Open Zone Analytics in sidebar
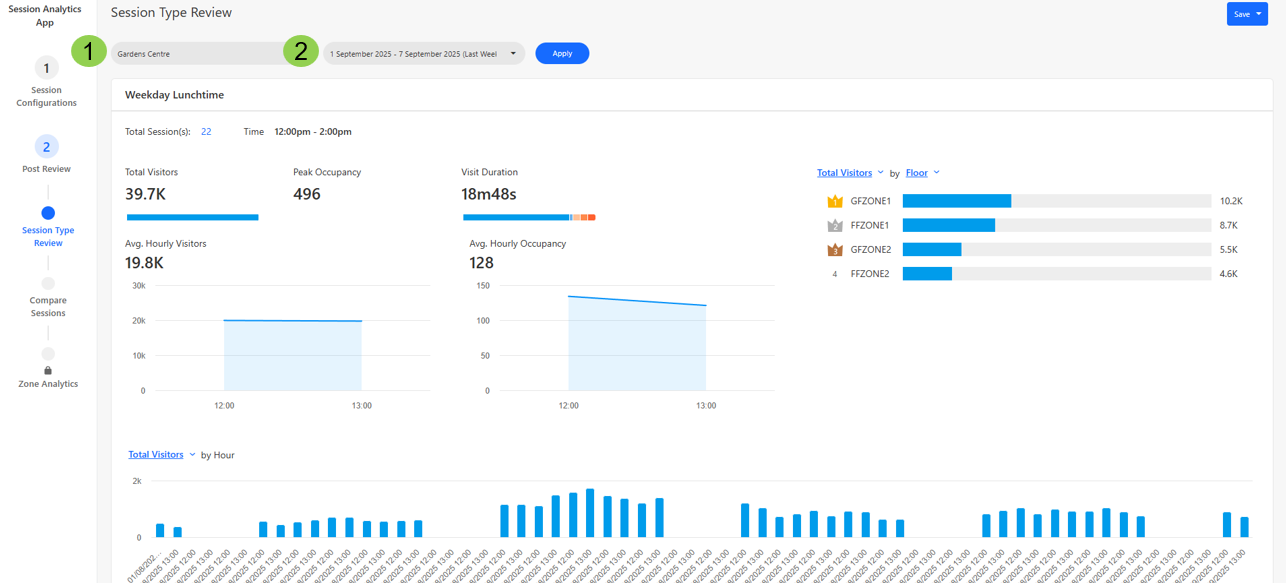Image resolution: width=1286 pixels, height=583 pixels. (48, 384)
